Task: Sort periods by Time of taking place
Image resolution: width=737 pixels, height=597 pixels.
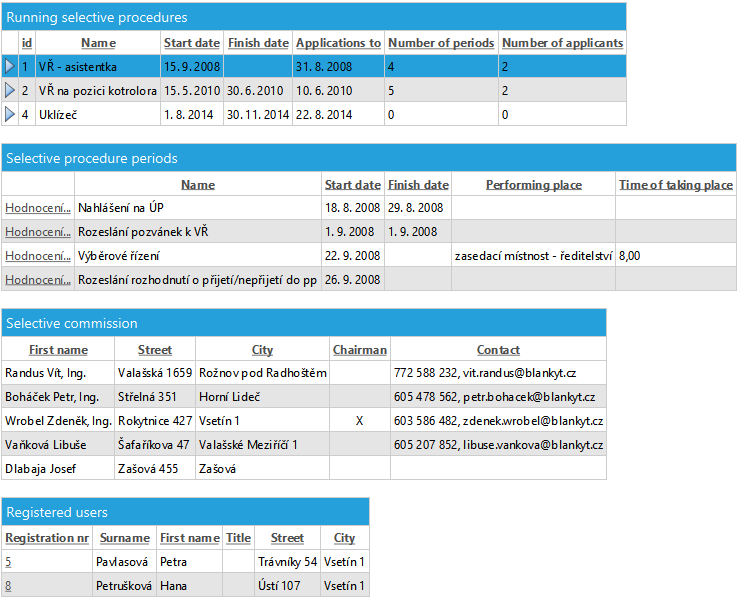Action: (x=675, y=185)
